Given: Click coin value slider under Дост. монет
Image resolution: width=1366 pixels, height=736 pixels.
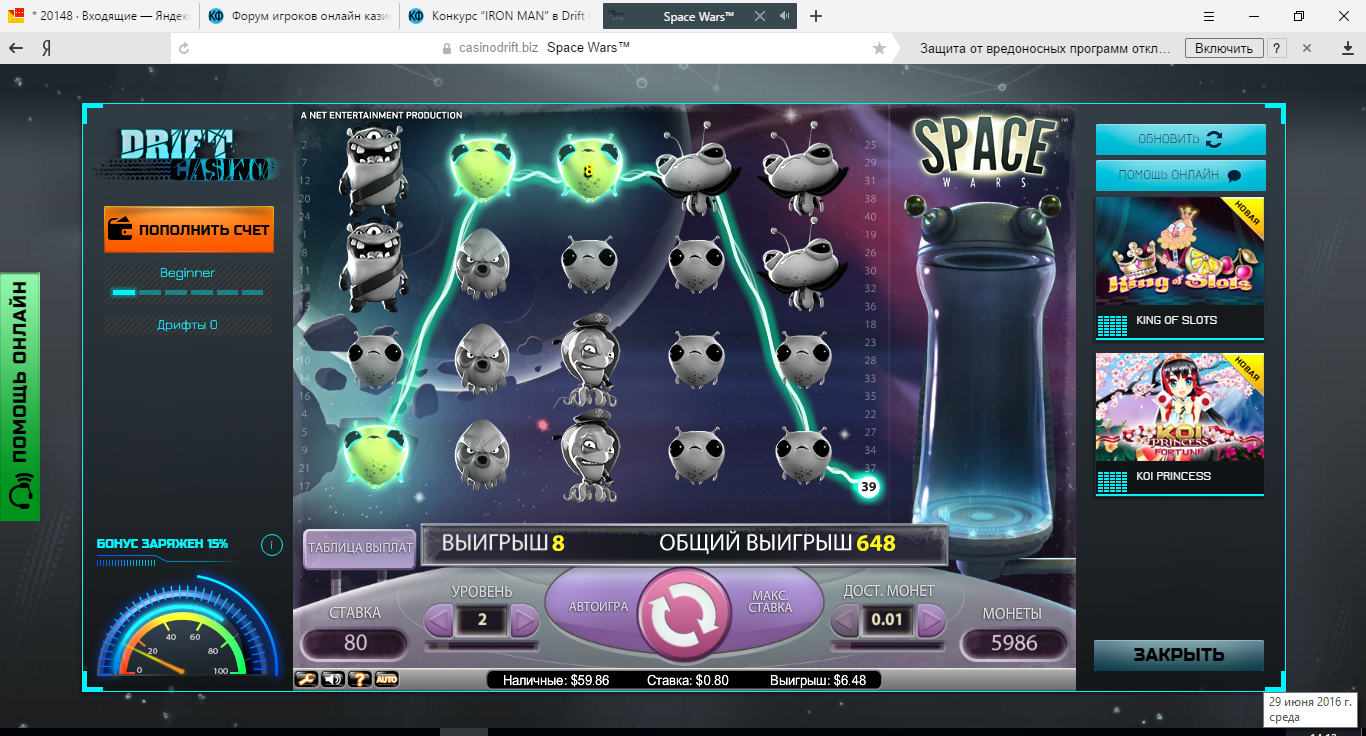Looking at the screenshot, I should coord(888,646).
